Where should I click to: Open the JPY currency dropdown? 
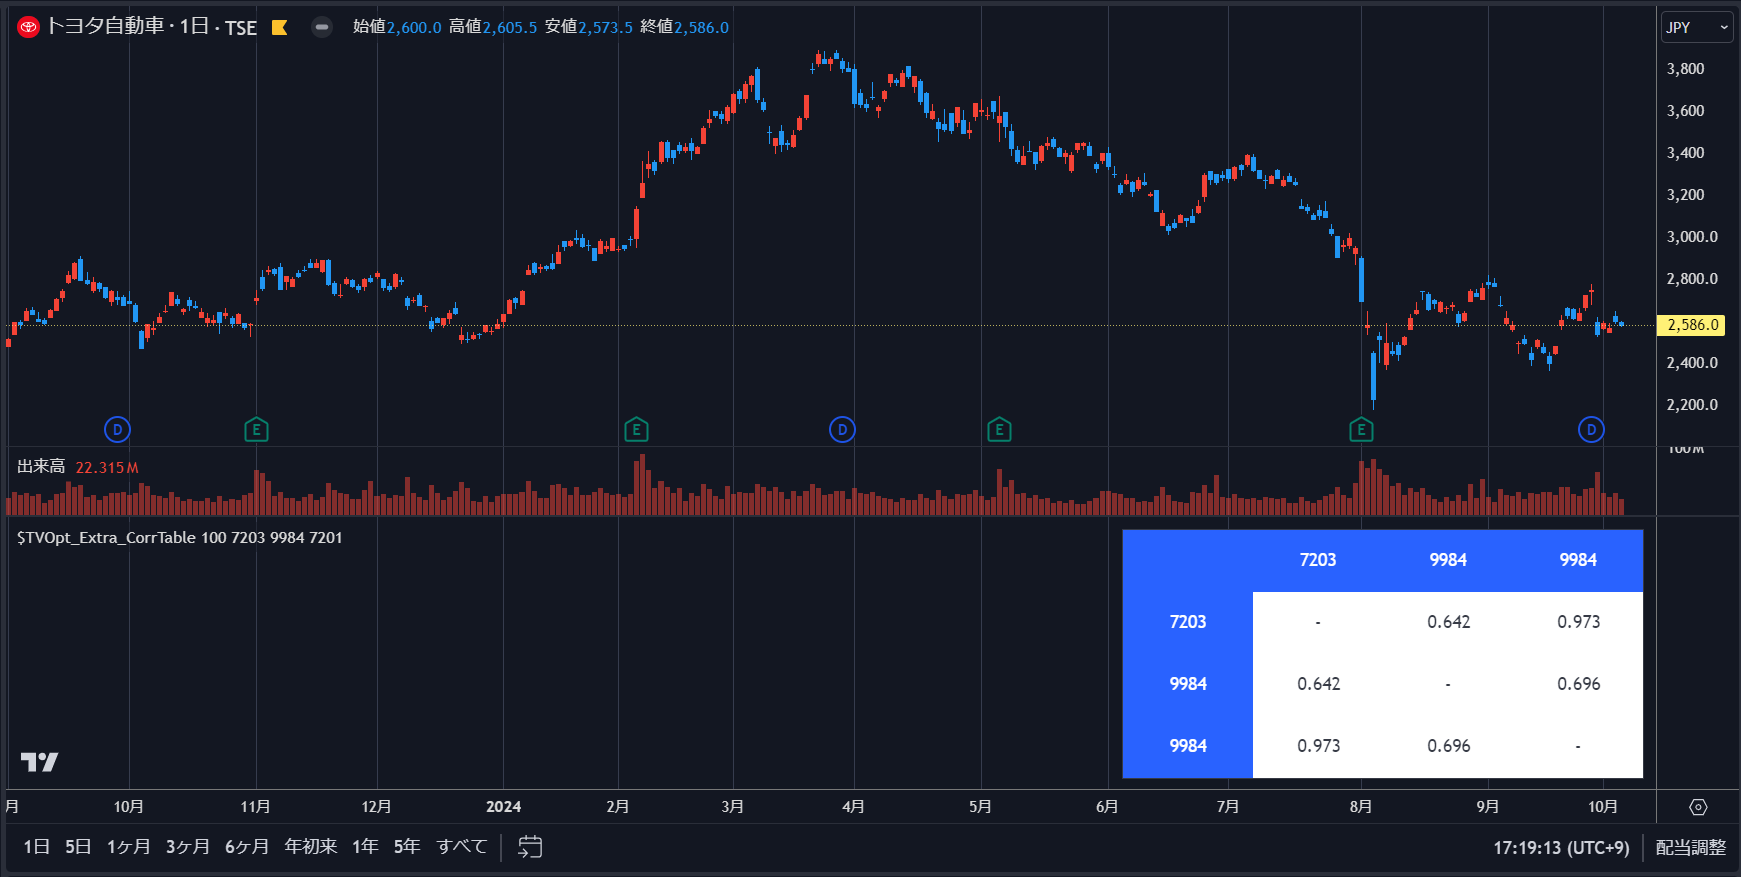coord(1697,27)
